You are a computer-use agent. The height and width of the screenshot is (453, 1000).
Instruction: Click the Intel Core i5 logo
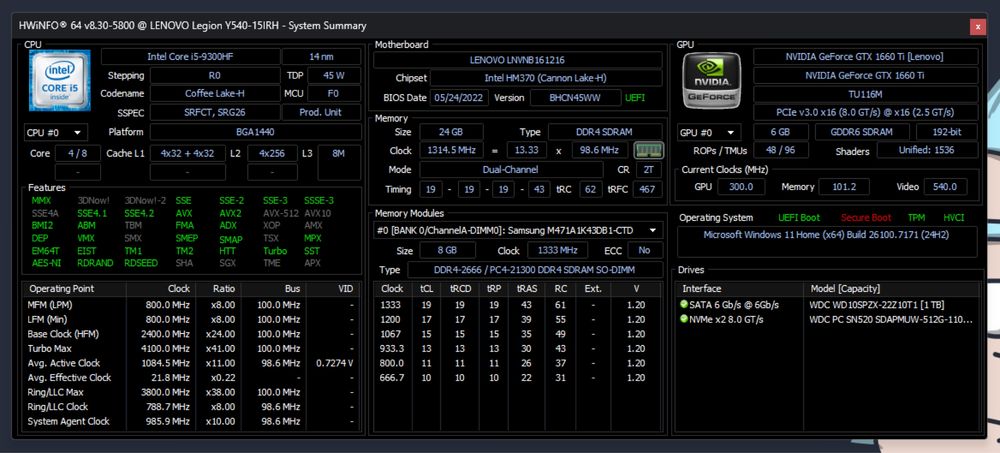59,80
